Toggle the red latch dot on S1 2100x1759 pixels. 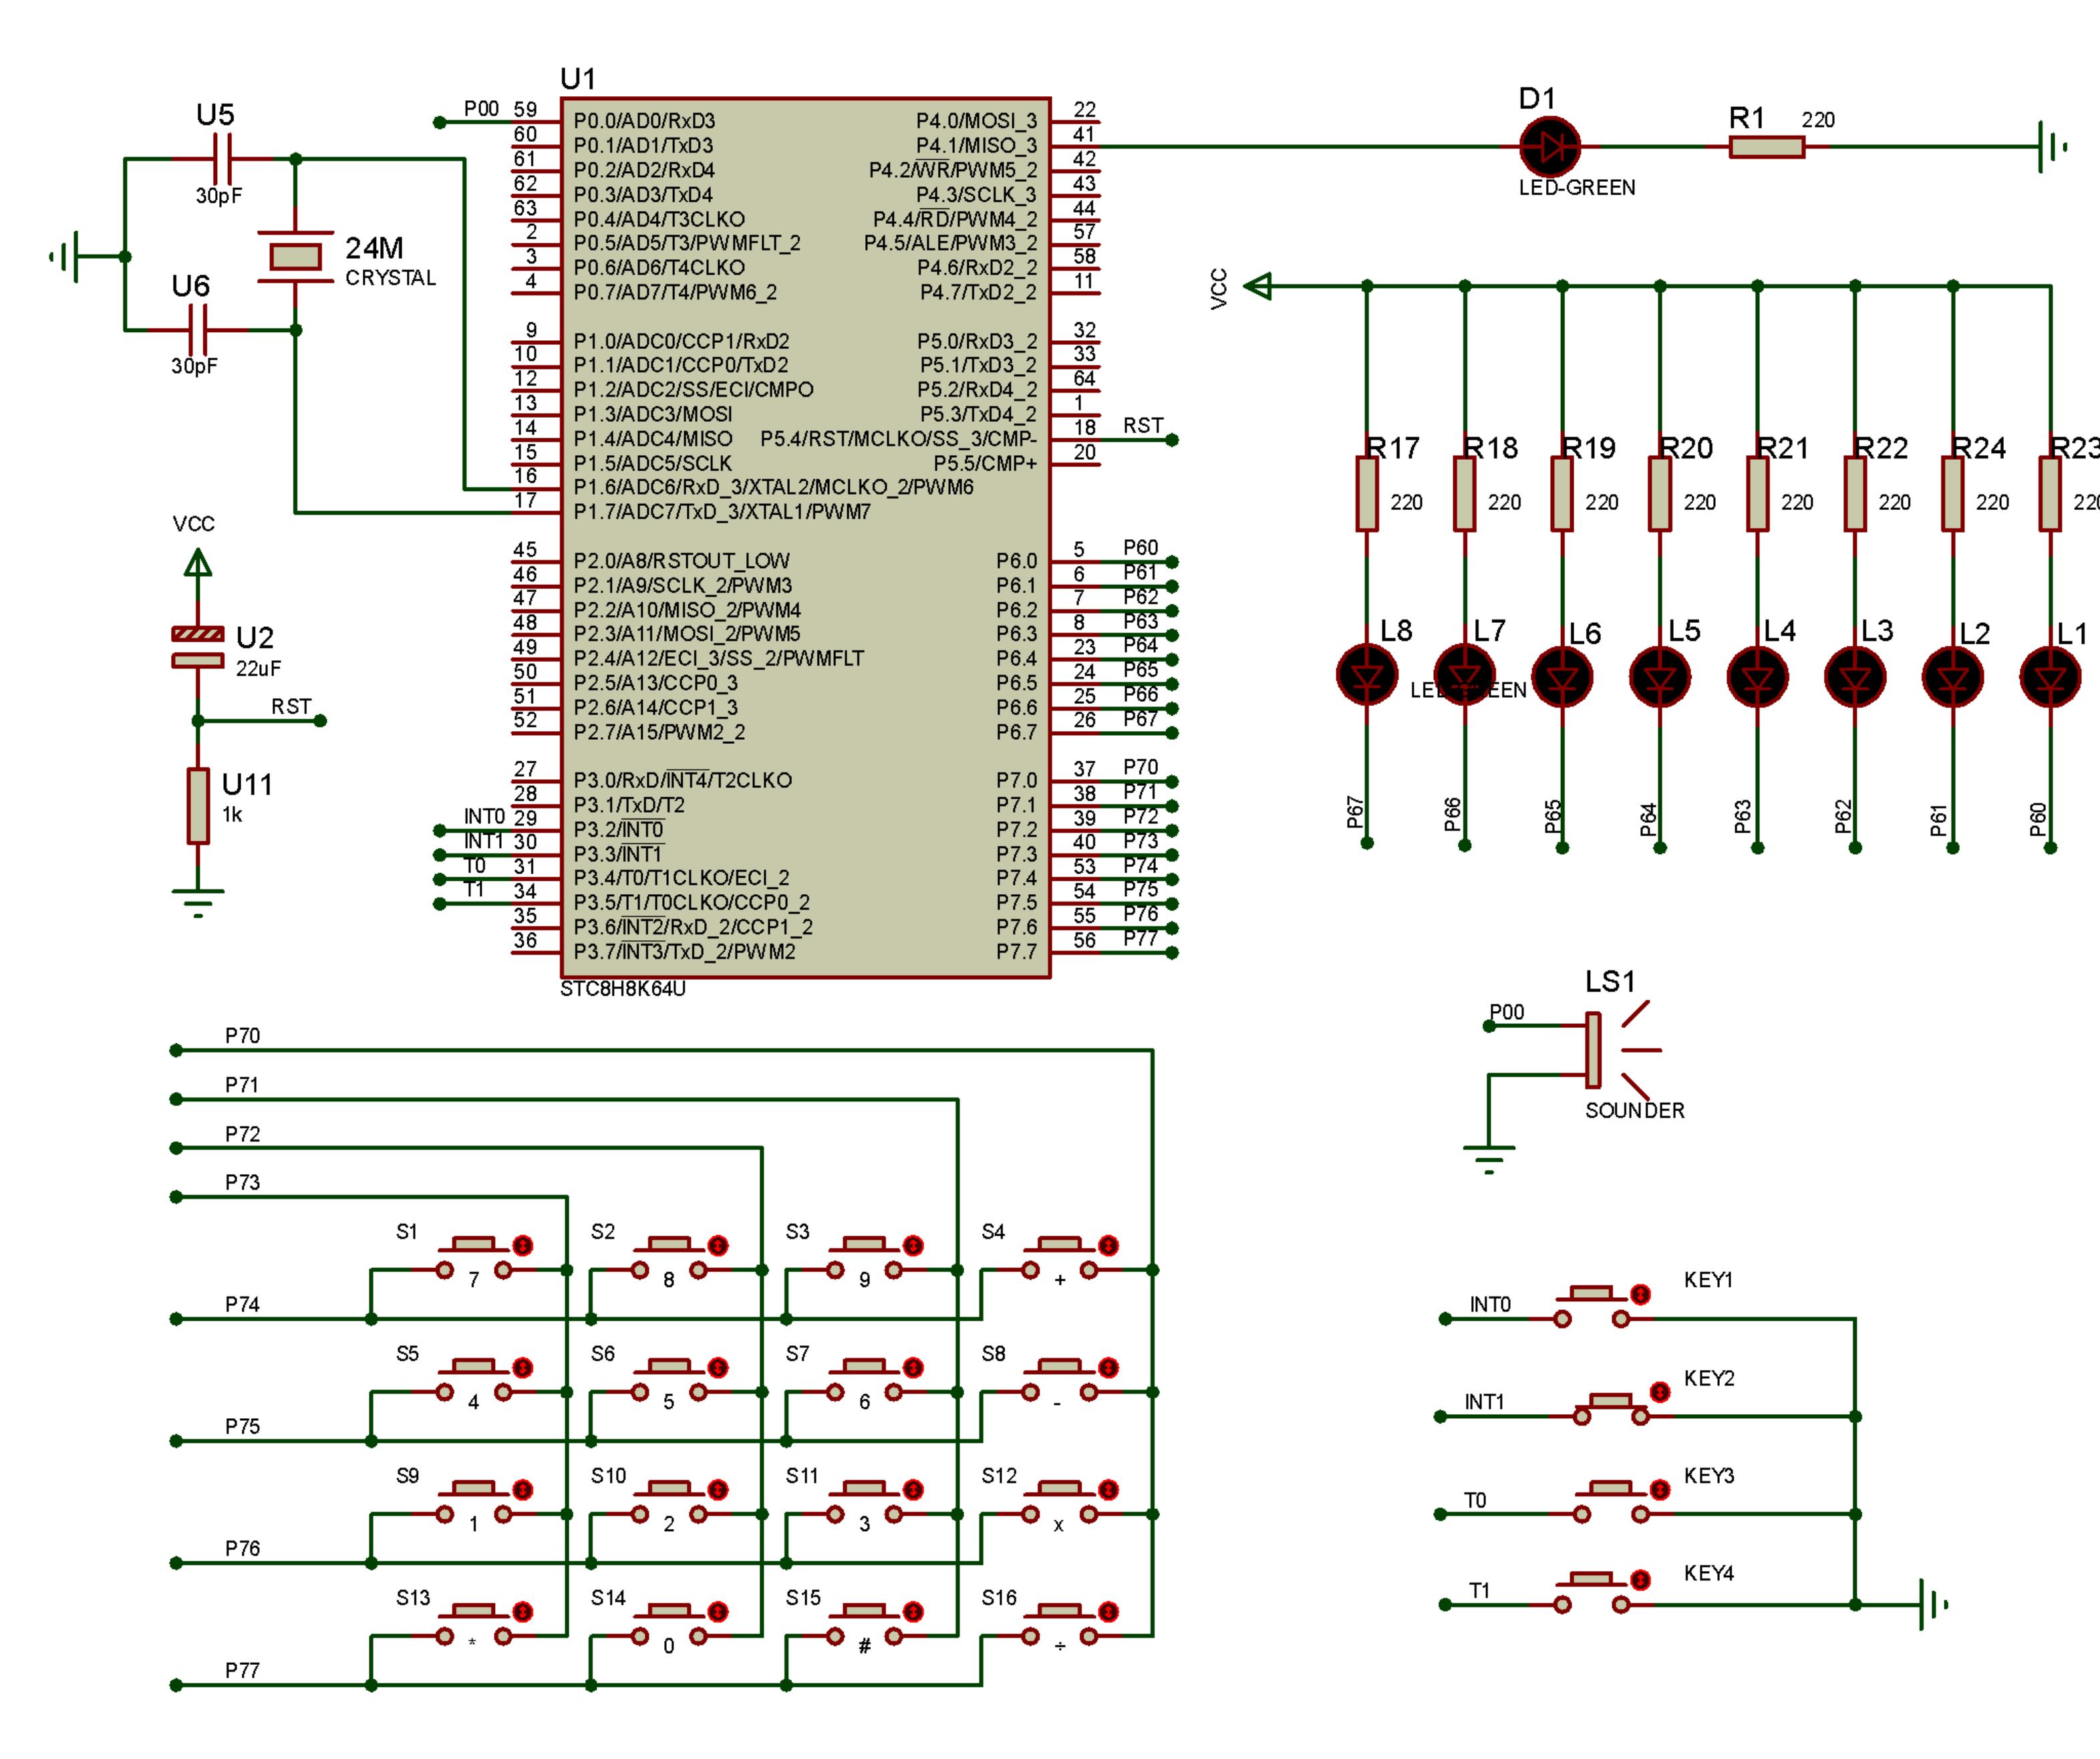pos(523,1245)
